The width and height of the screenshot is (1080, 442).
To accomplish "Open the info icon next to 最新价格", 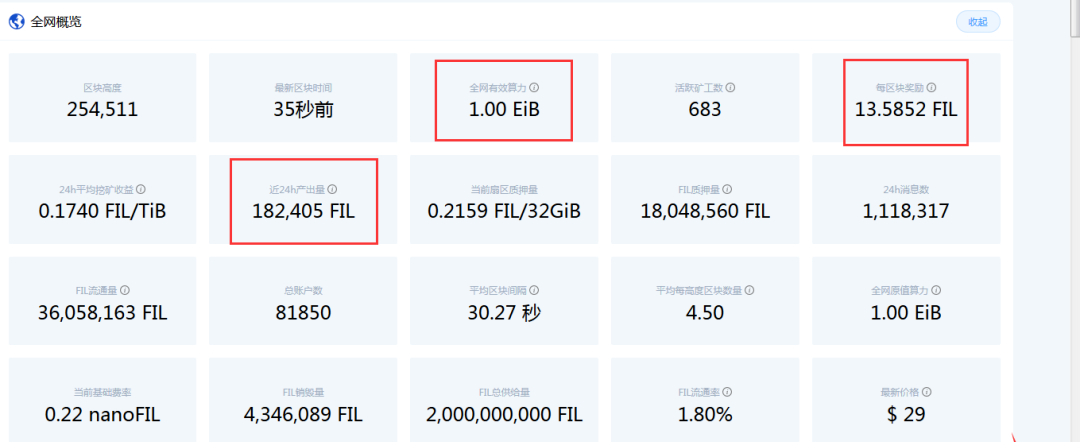I will (926, 392).
